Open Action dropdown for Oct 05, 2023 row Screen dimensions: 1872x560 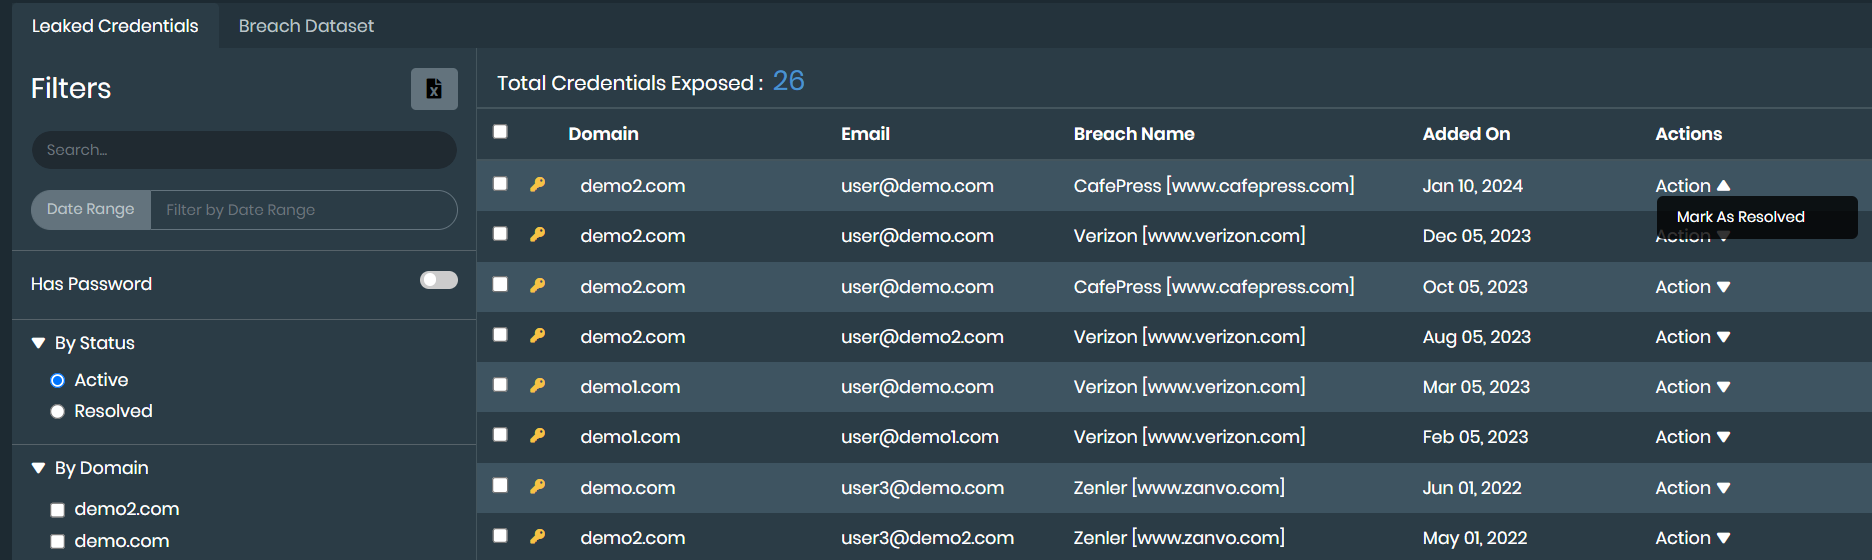point(1692,287)
